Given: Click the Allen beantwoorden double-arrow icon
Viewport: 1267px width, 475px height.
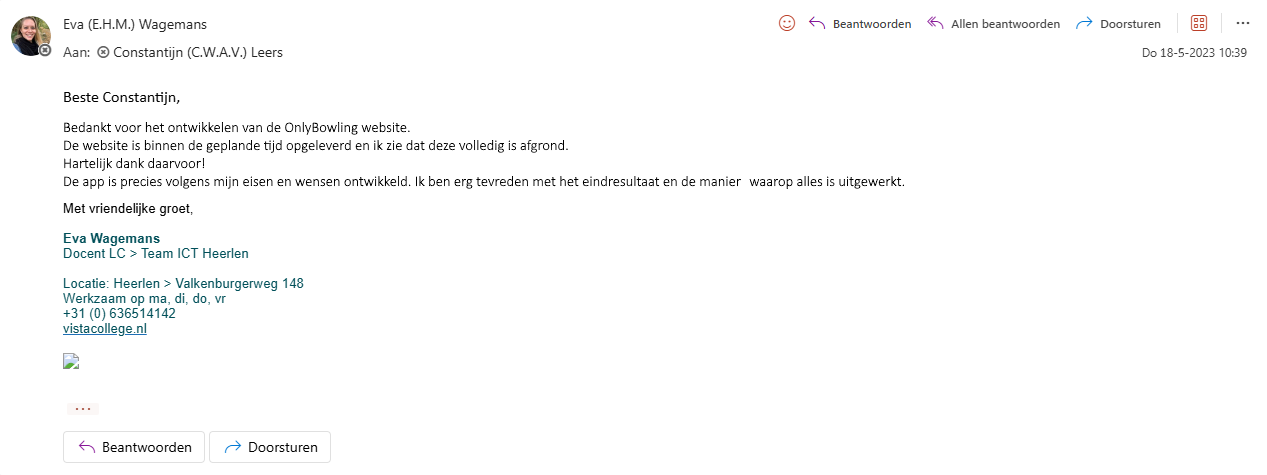Looking at the screenshot, I should click(x=936, y=24).
